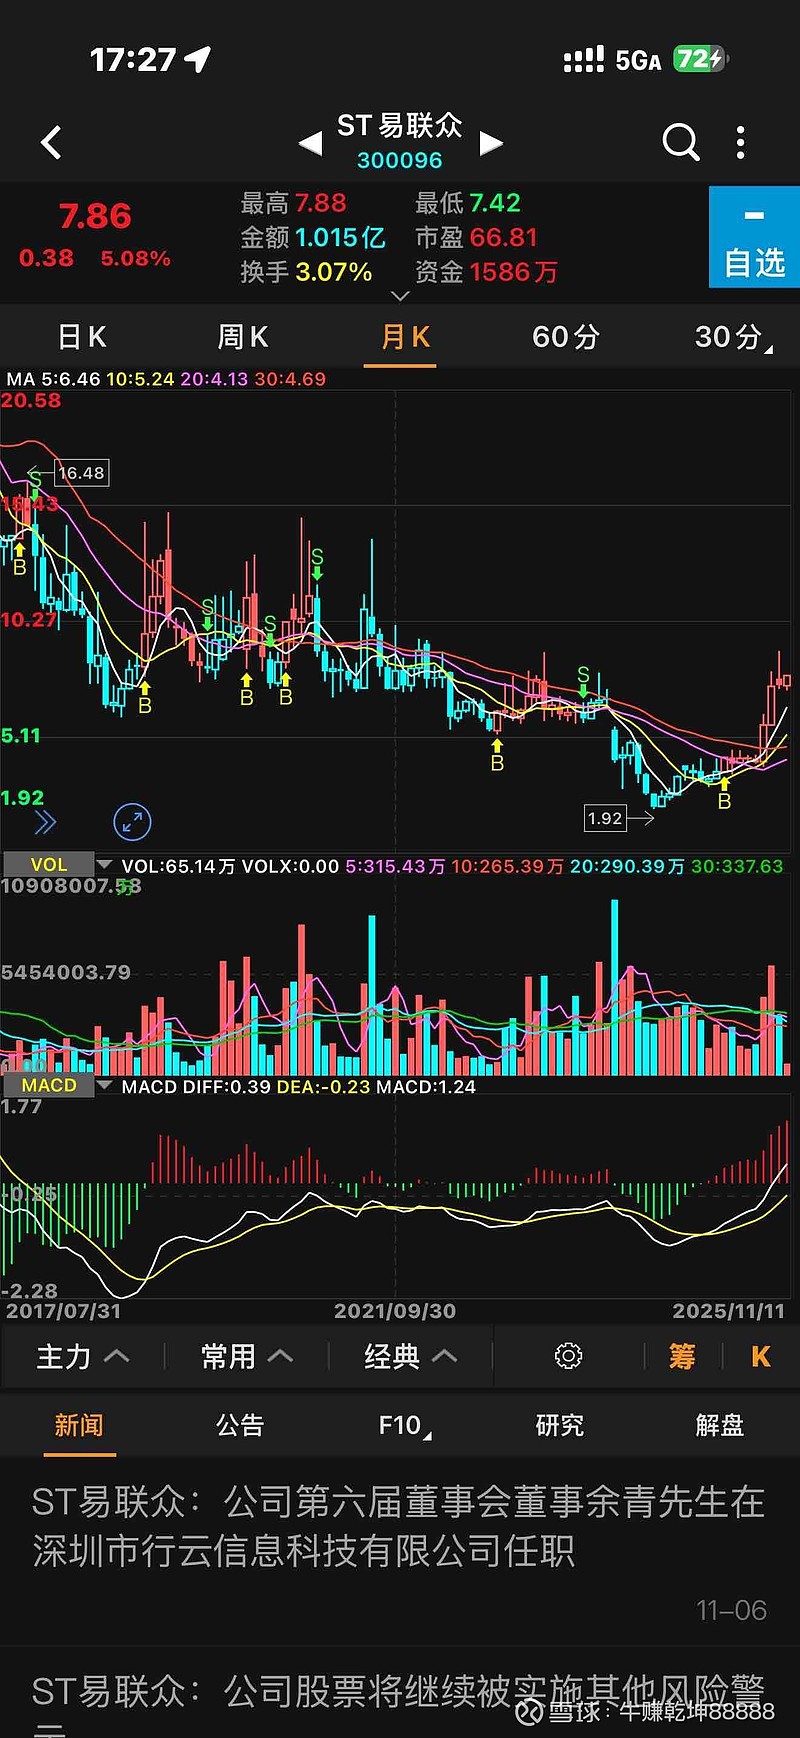Expand the 主力 indicator group
800x1738 pixels.
(83, 1357)
